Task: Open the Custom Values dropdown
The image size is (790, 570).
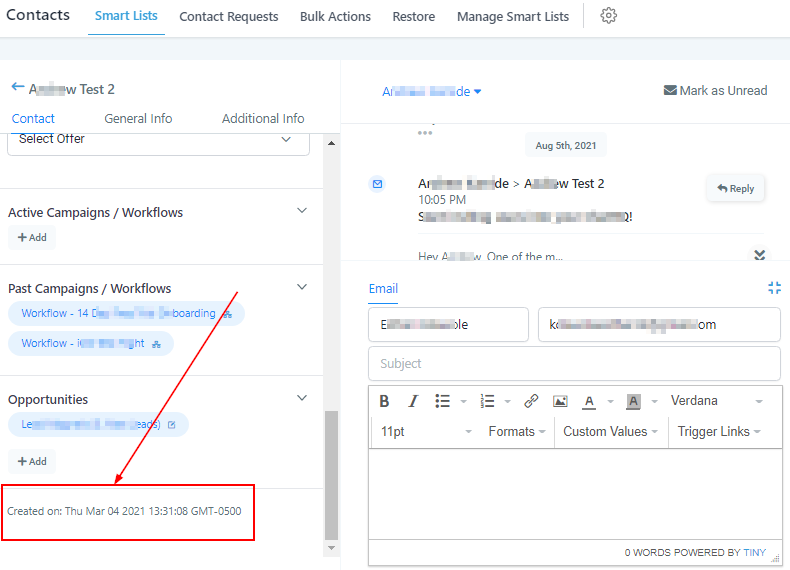Action: [610, 432]
